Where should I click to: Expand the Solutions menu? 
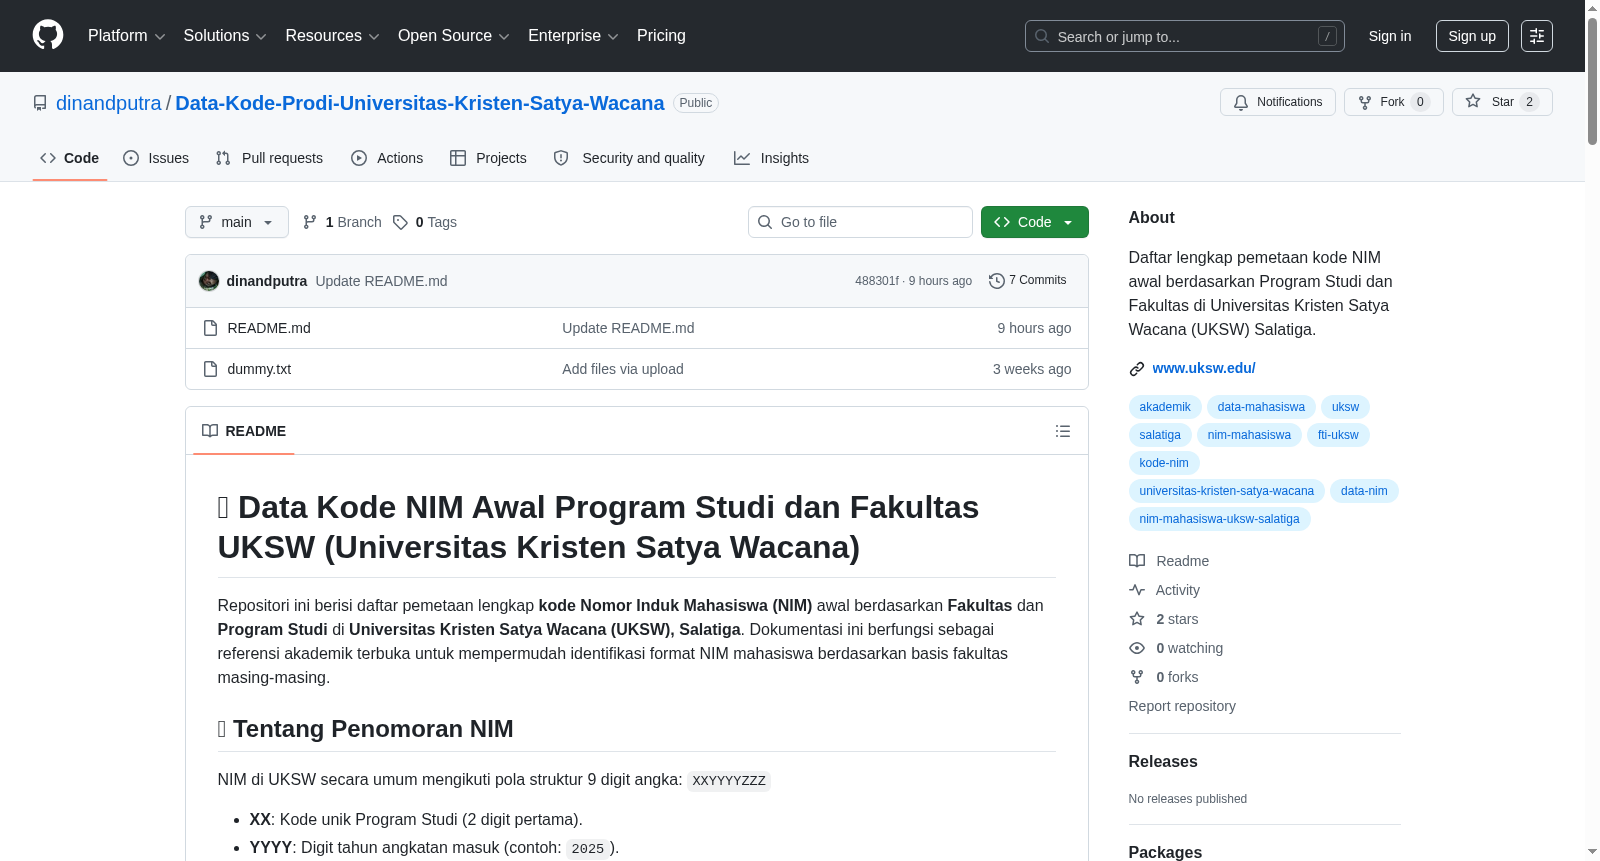[x=225, y=36]
